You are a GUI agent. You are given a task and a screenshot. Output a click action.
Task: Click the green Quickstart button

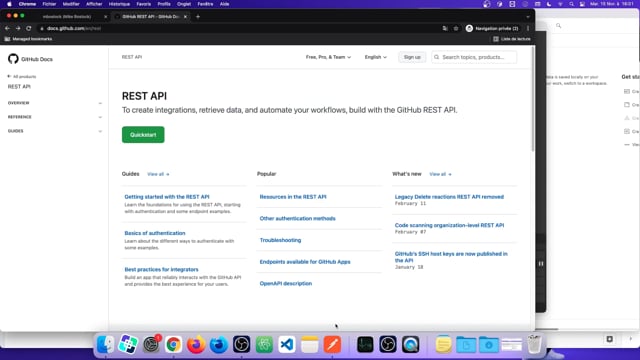point(143,135)
